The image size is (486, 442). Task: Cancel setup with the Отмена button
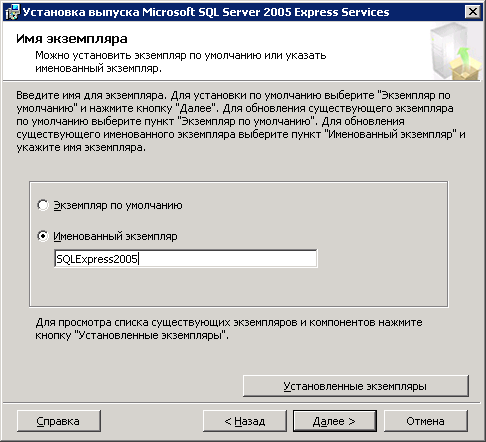[426, 421]
